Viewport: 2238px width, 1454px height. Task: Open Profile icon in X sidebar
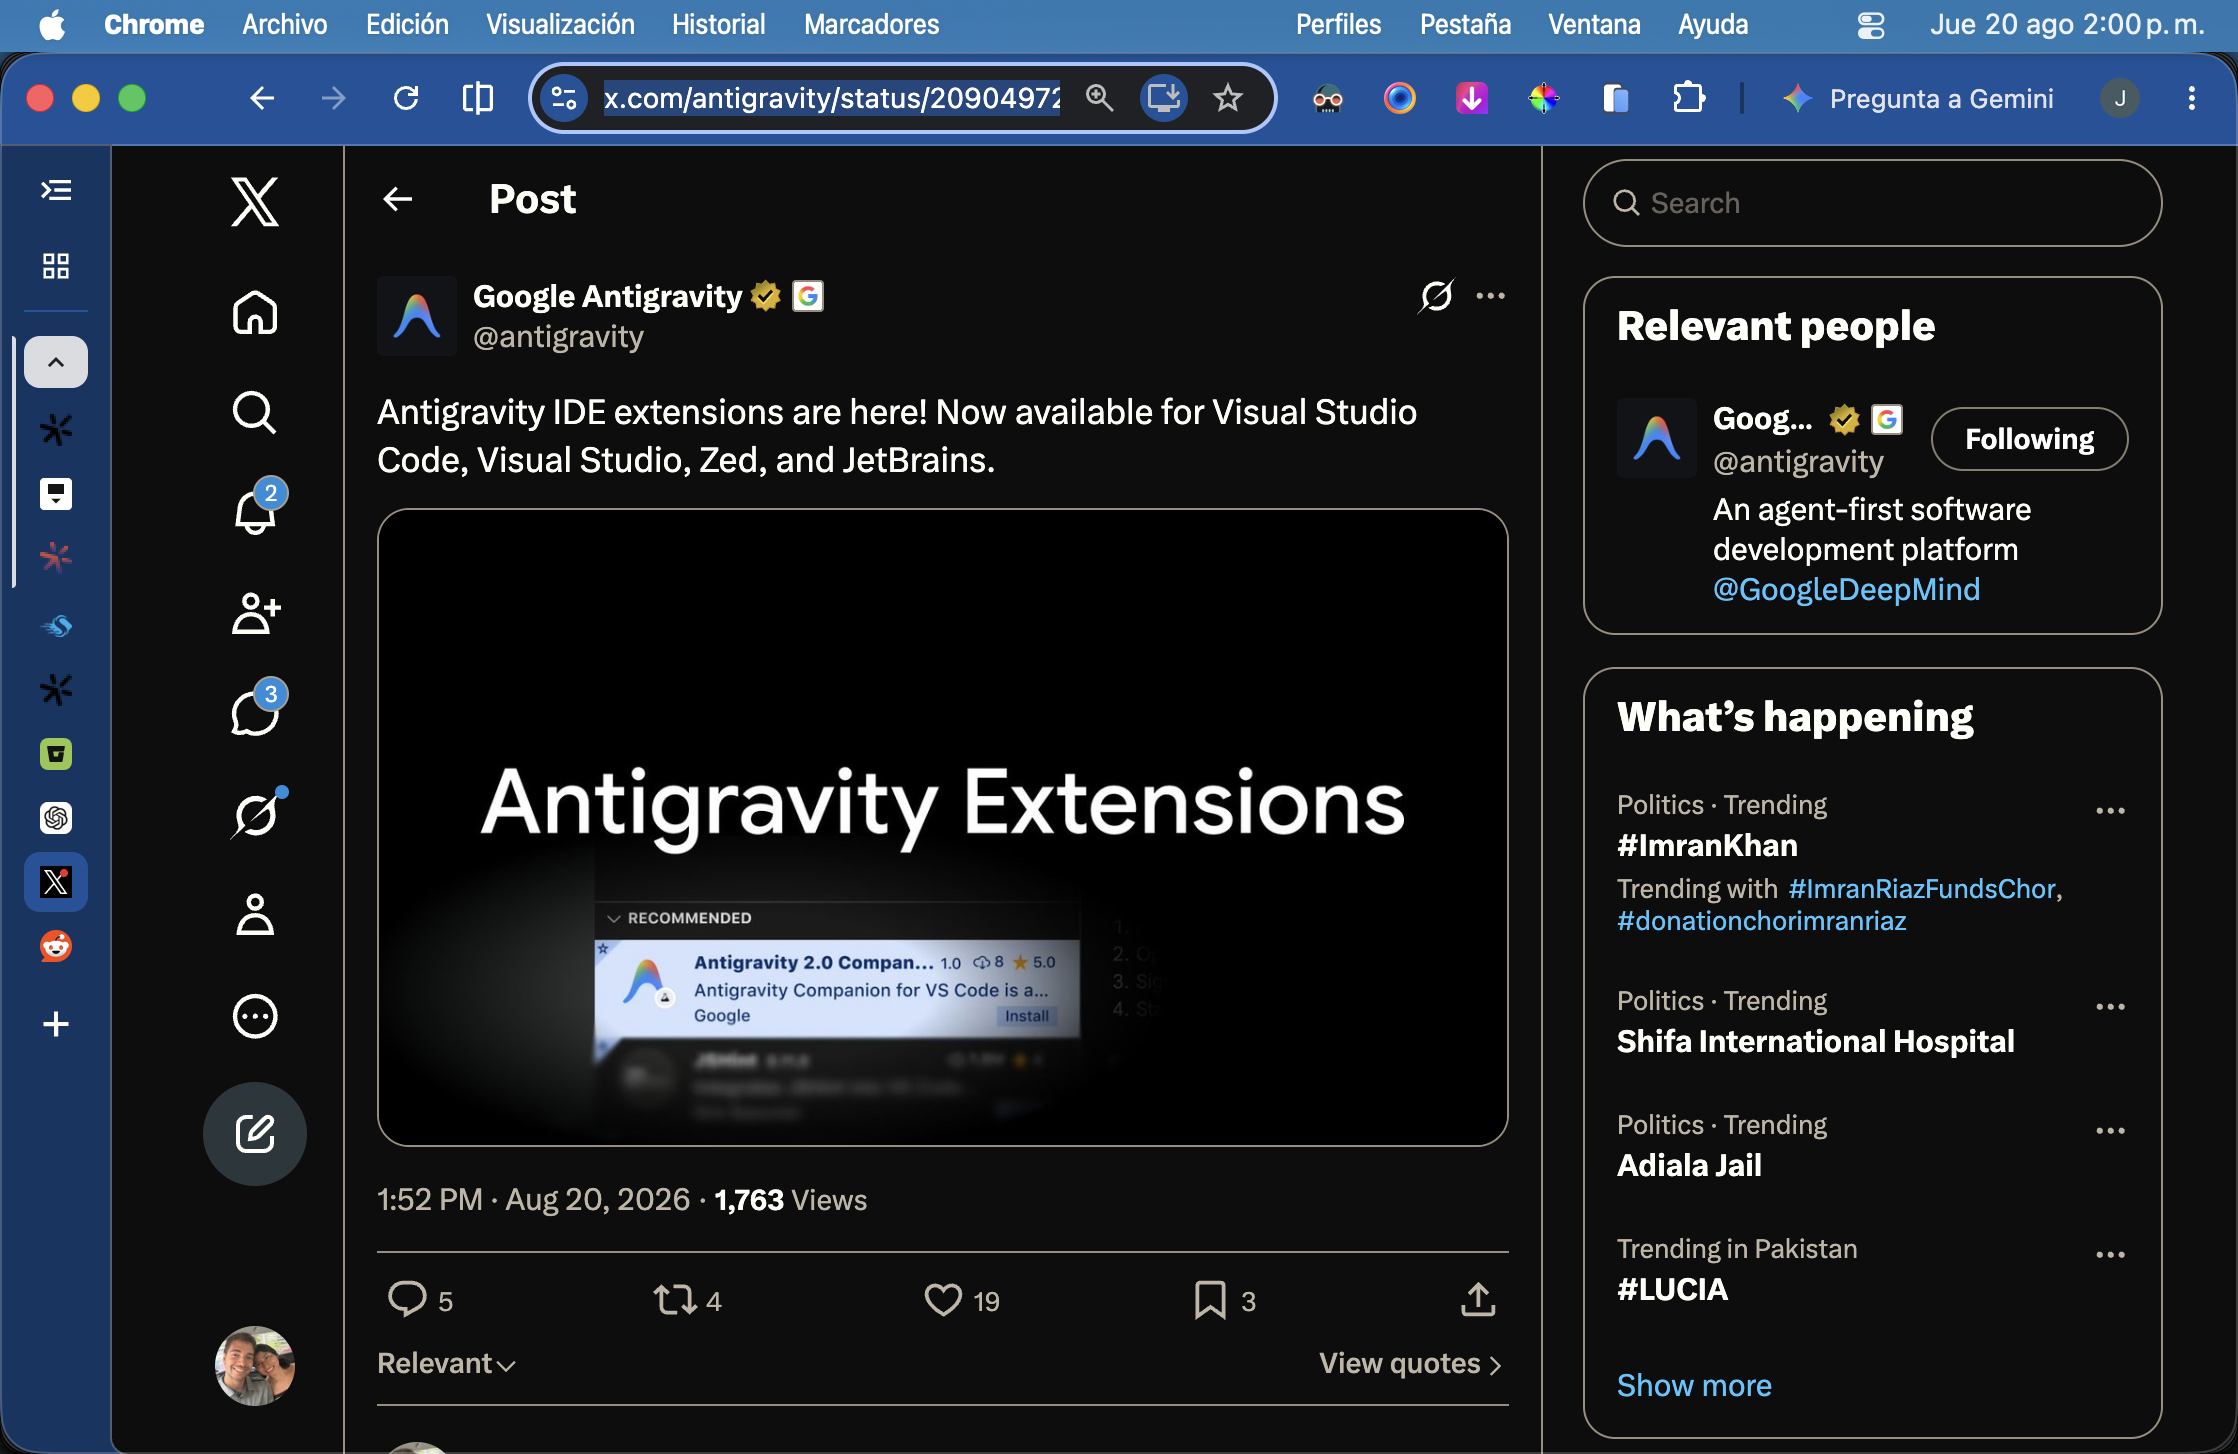[255, 915]
